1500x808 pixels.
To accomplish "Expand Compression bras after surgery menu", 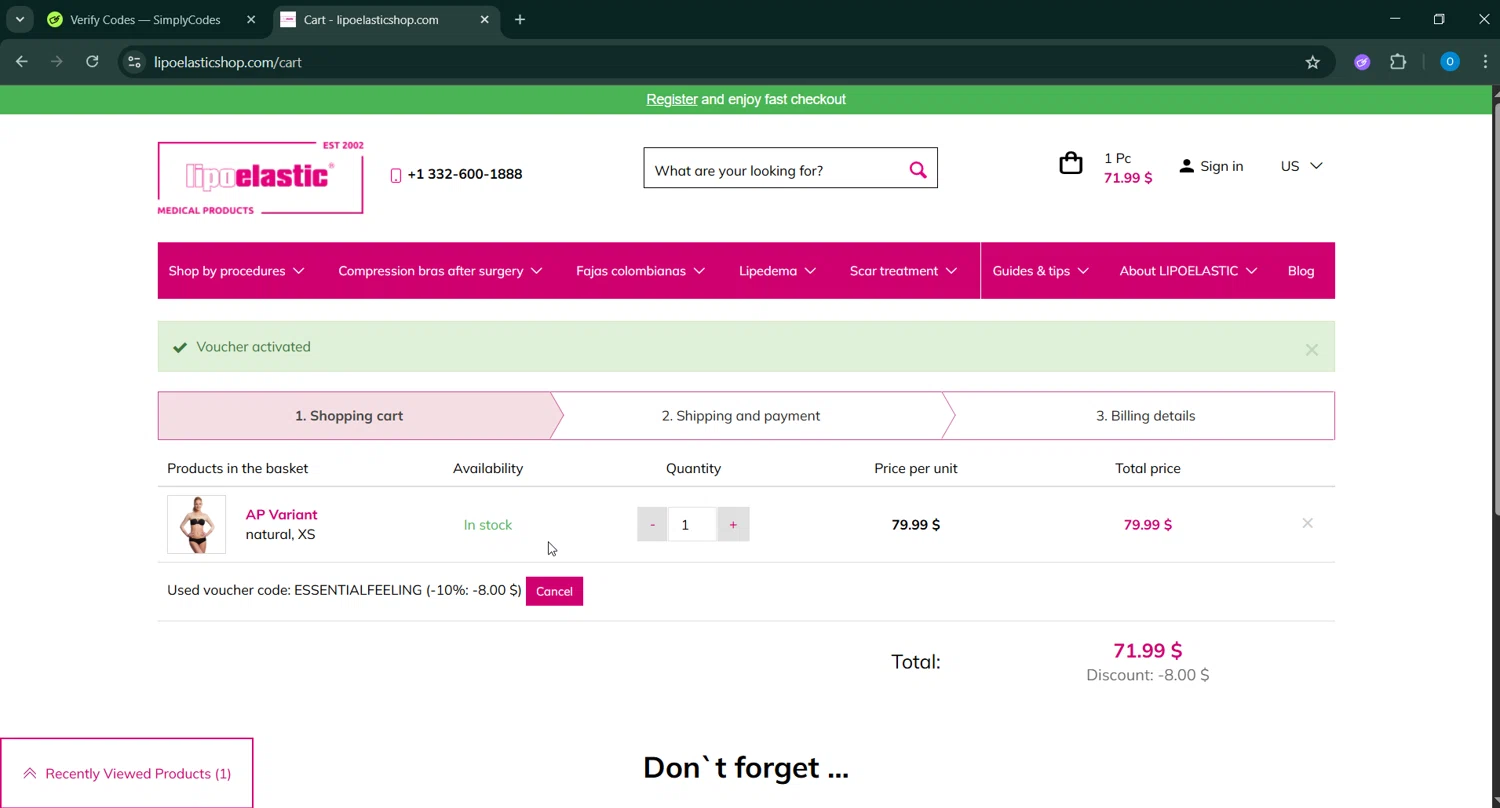I will coord(440,271).
